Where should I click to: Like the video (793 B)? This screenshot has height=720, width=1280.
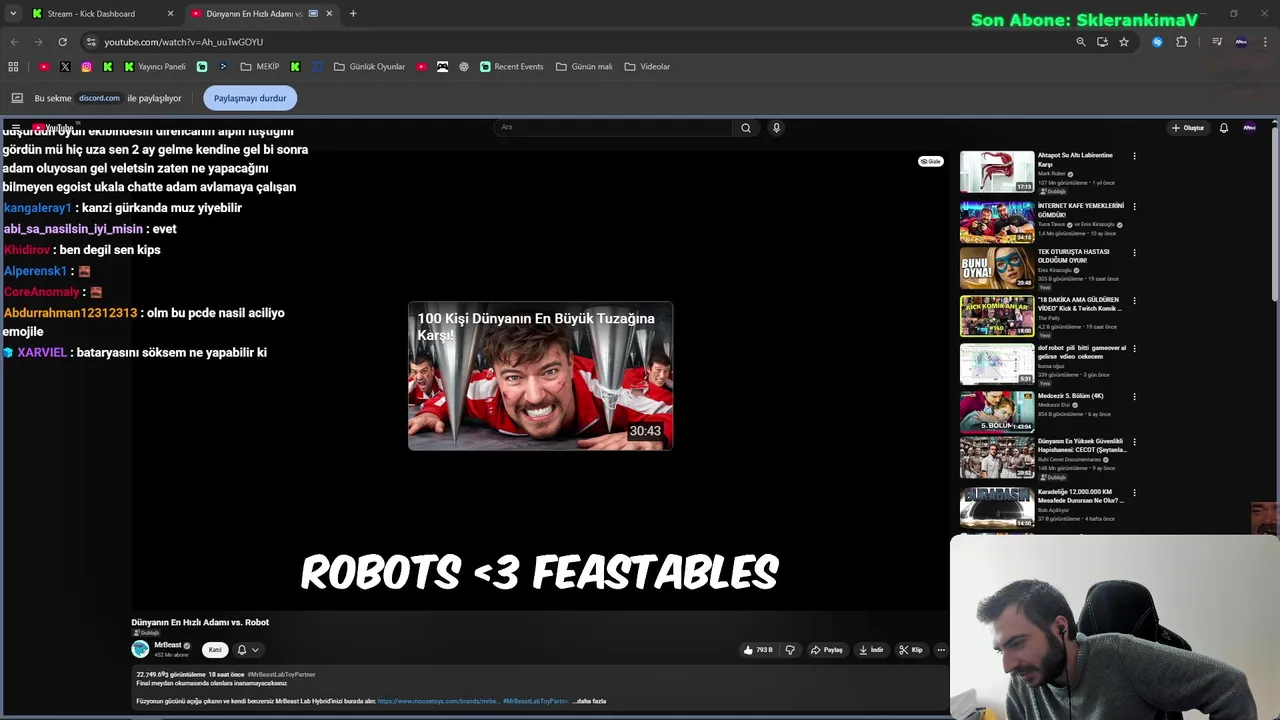pos(757,650)
